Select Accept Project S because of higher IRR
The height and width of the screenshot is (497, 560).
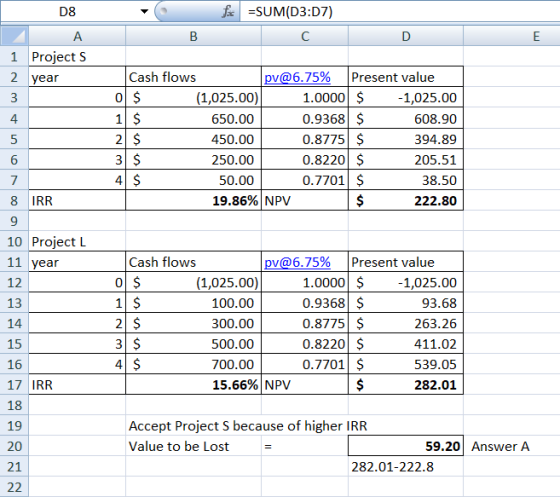click(248, 426)
